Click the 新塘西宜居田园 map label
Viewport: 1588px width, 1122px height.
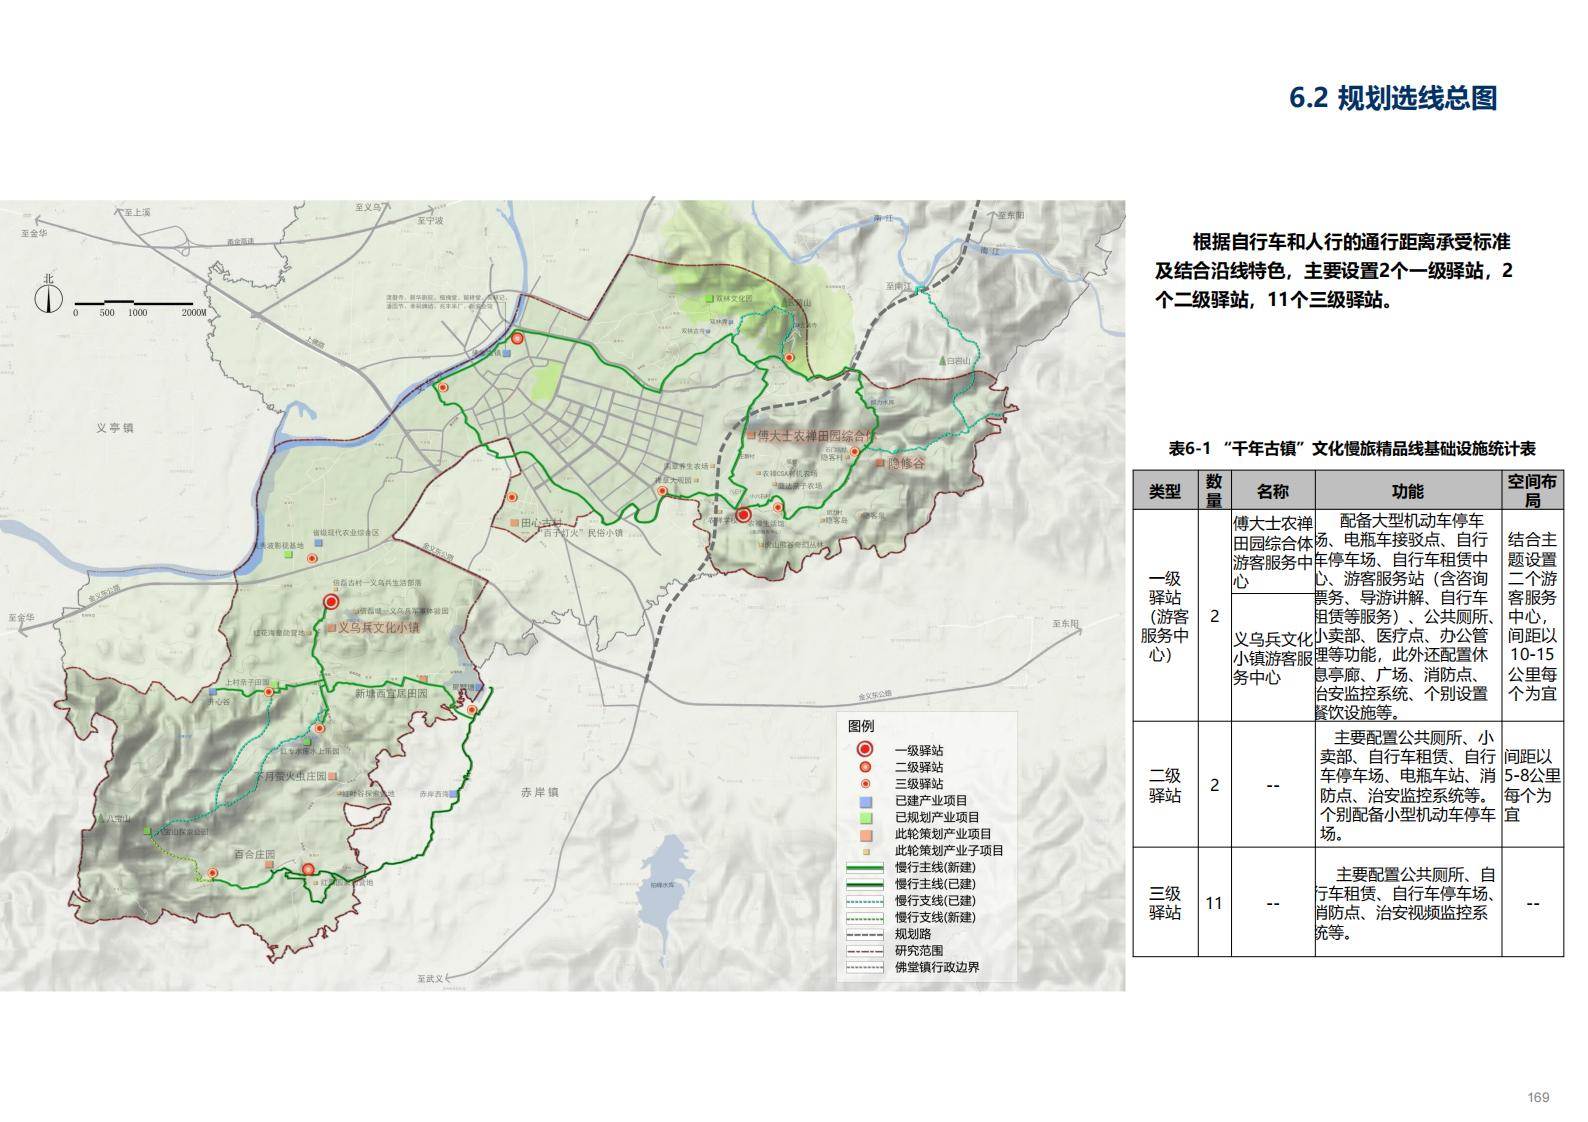click(x=391, y=693)
